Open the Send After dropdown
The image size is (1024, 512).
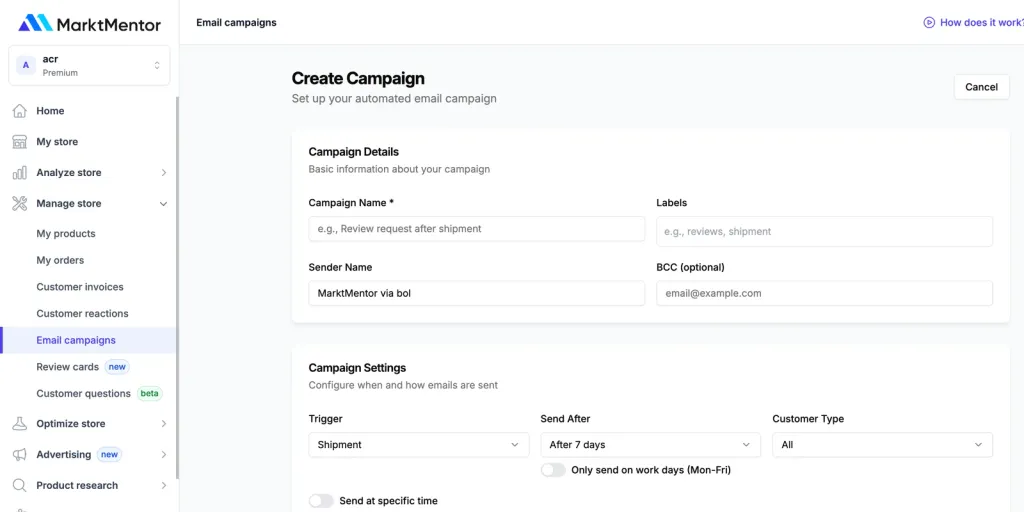point(650,445)
